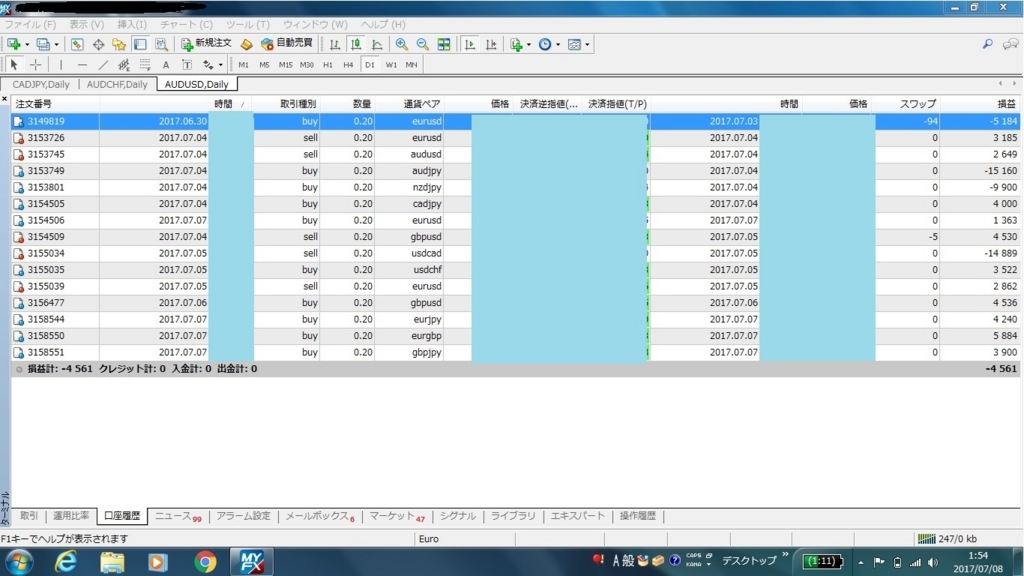Click the 新規注文 new order button
Screen dimensions: 1024x576
point(206,44)
